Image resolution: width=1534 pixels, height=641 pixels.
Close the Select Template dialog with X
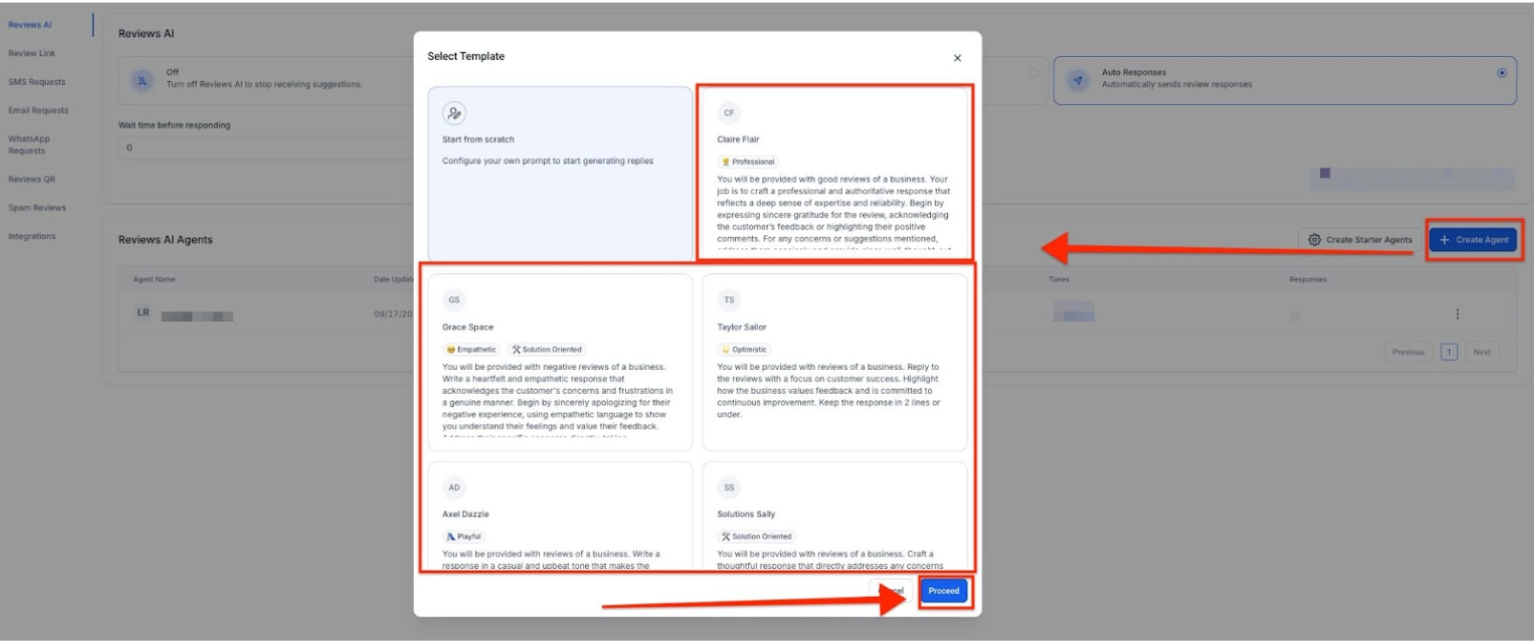957,58
